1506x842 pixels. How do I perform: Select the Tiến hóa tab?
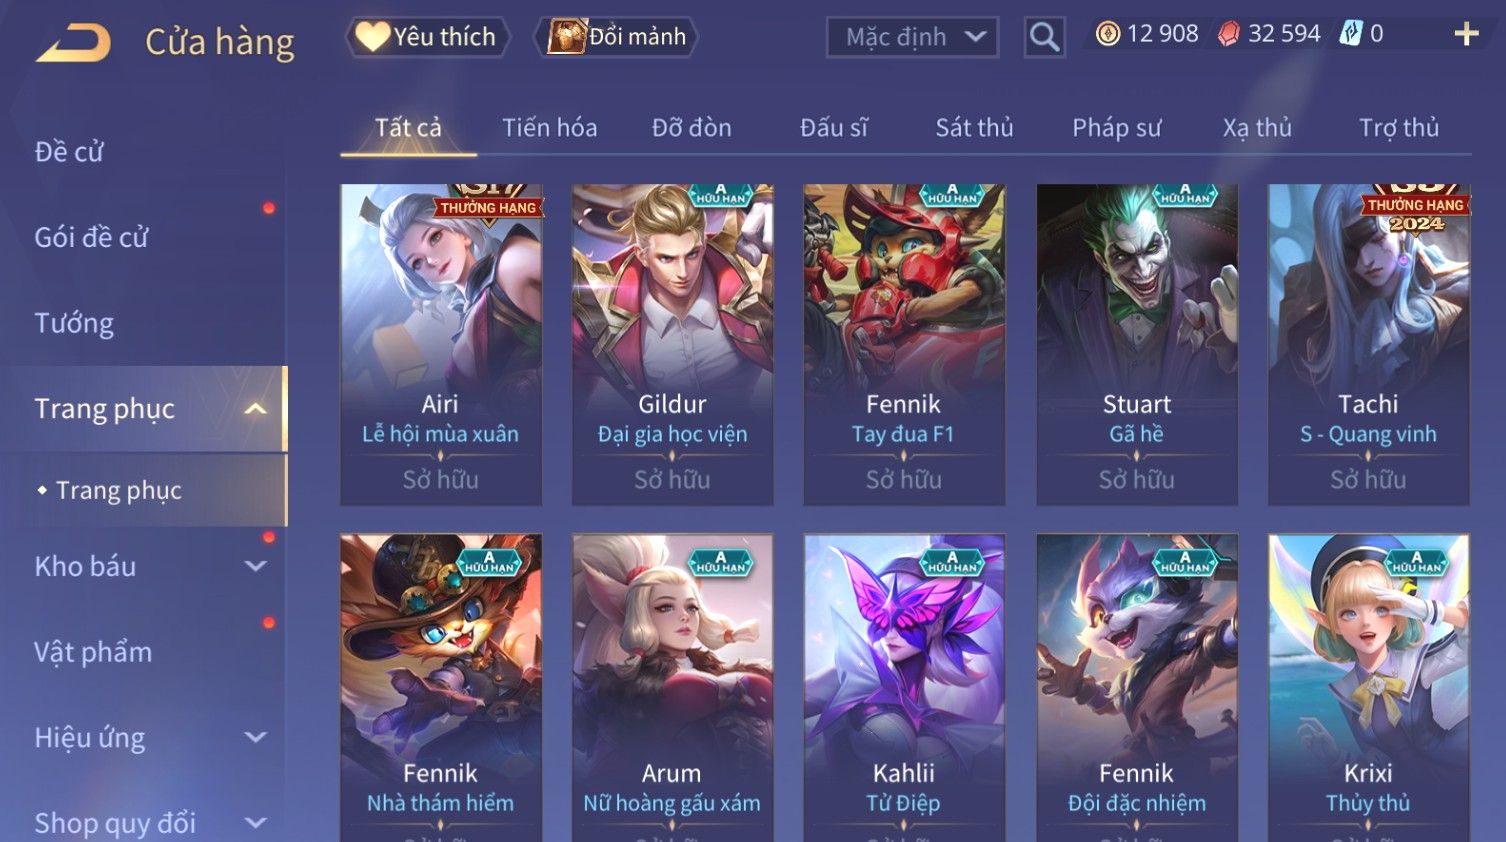549,128
